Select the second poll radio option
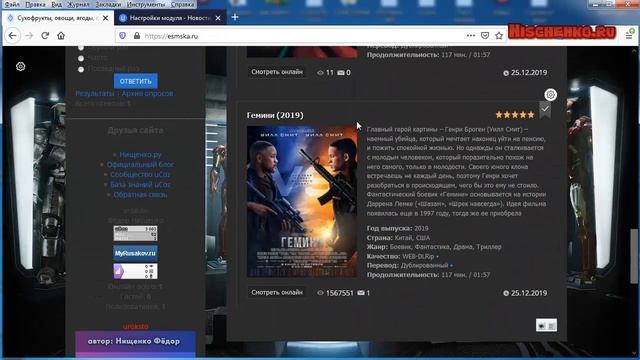The width and height of the screenshot is (640, 360). [81, 58]
